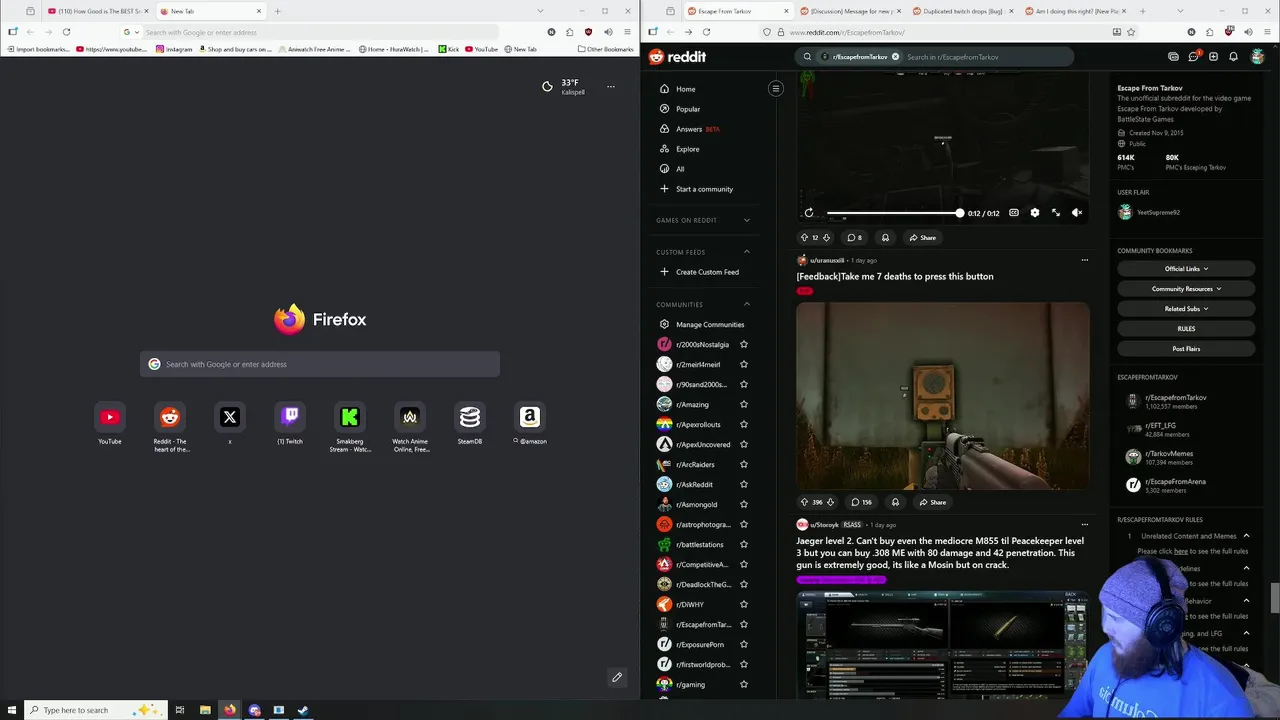Give an award to the video post
The image size is (1280, 720).
point(885,238)
